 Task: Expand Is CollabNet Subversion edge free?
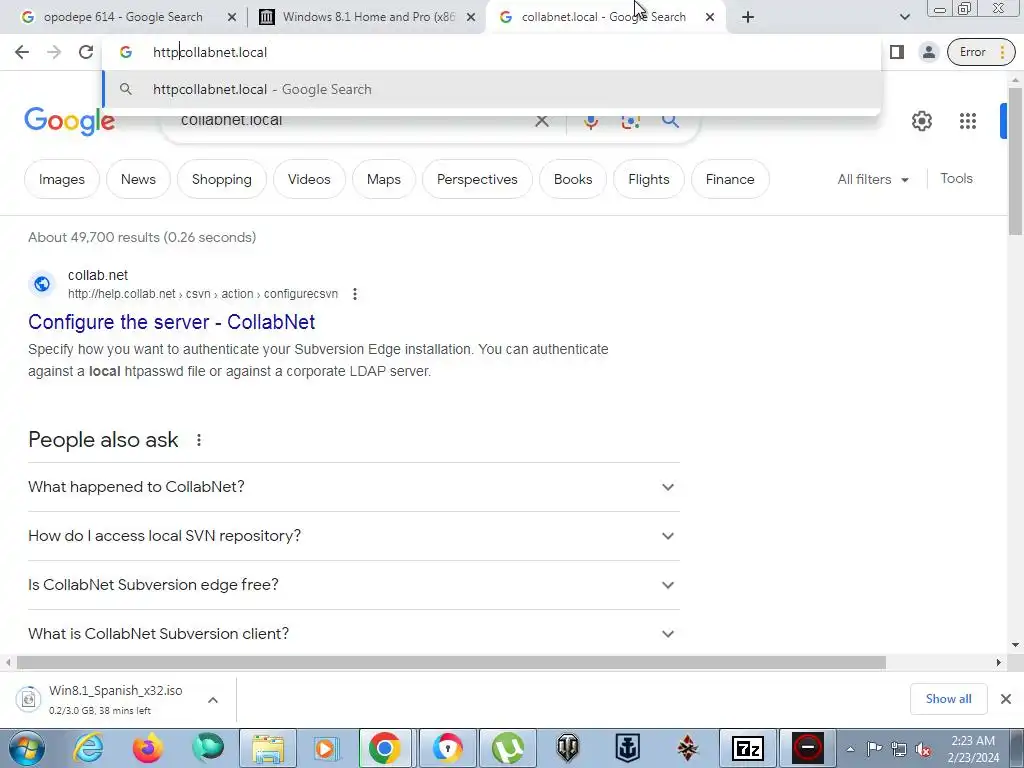click(354, 585)
